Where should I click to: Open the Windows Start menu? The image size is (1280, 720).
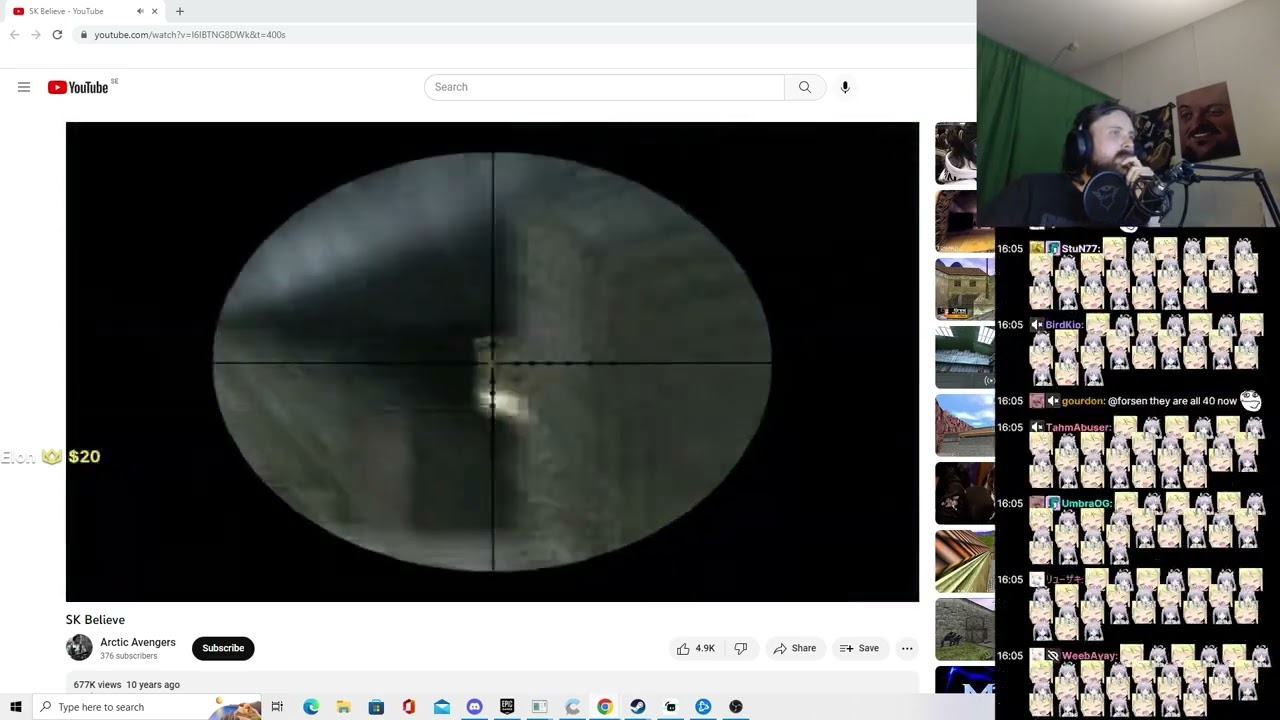(x=16, y=707)
